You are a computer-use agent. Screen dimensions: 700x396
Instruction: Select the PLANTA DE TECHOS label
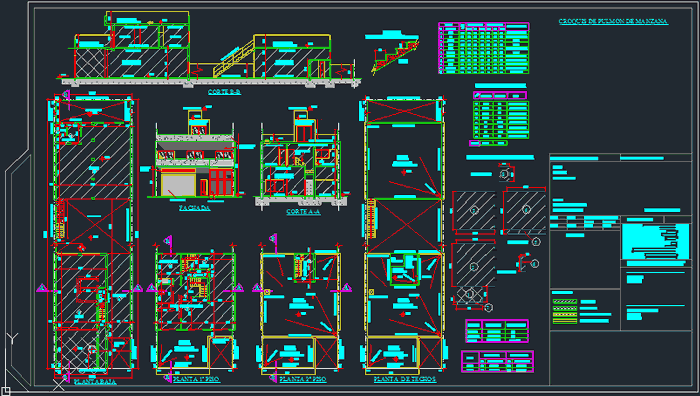[x=405, y=379]
